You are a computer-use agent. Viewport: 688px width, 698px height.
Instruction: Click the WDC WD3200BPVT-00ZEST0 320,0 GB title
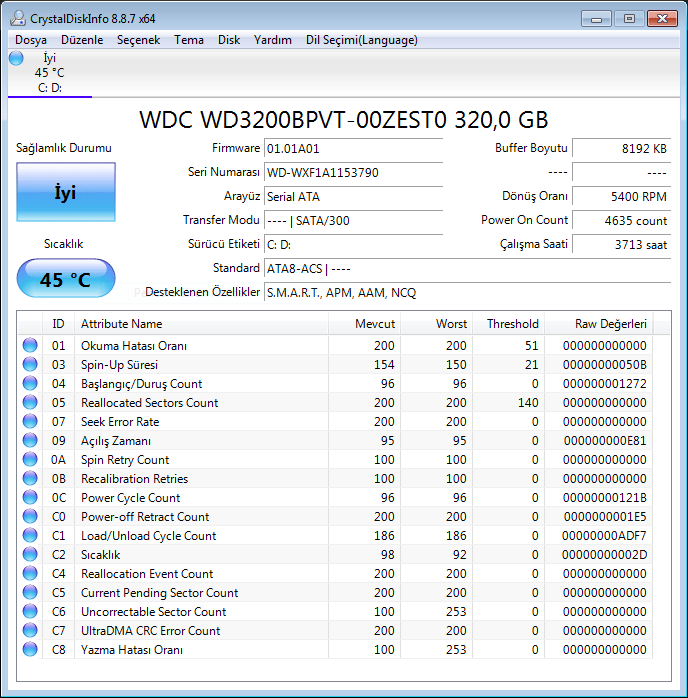point(344,119)
